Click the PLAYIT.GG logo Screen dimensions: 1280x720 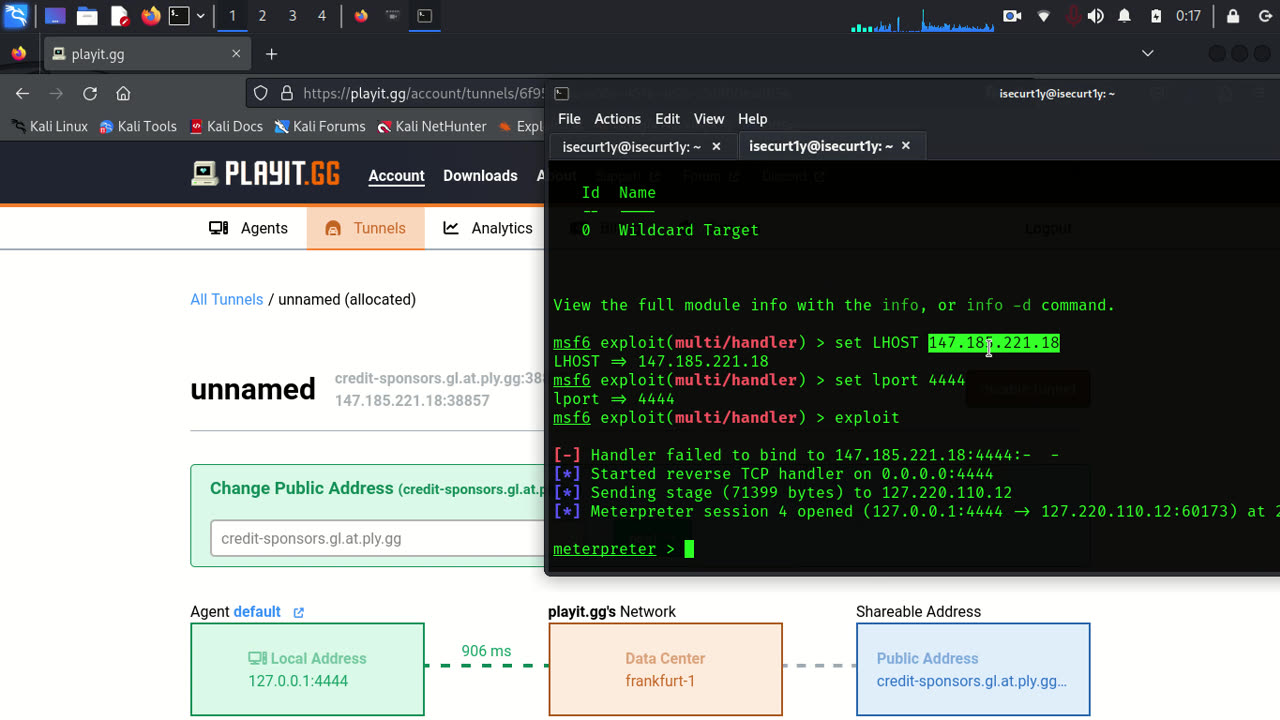(266, 174)
